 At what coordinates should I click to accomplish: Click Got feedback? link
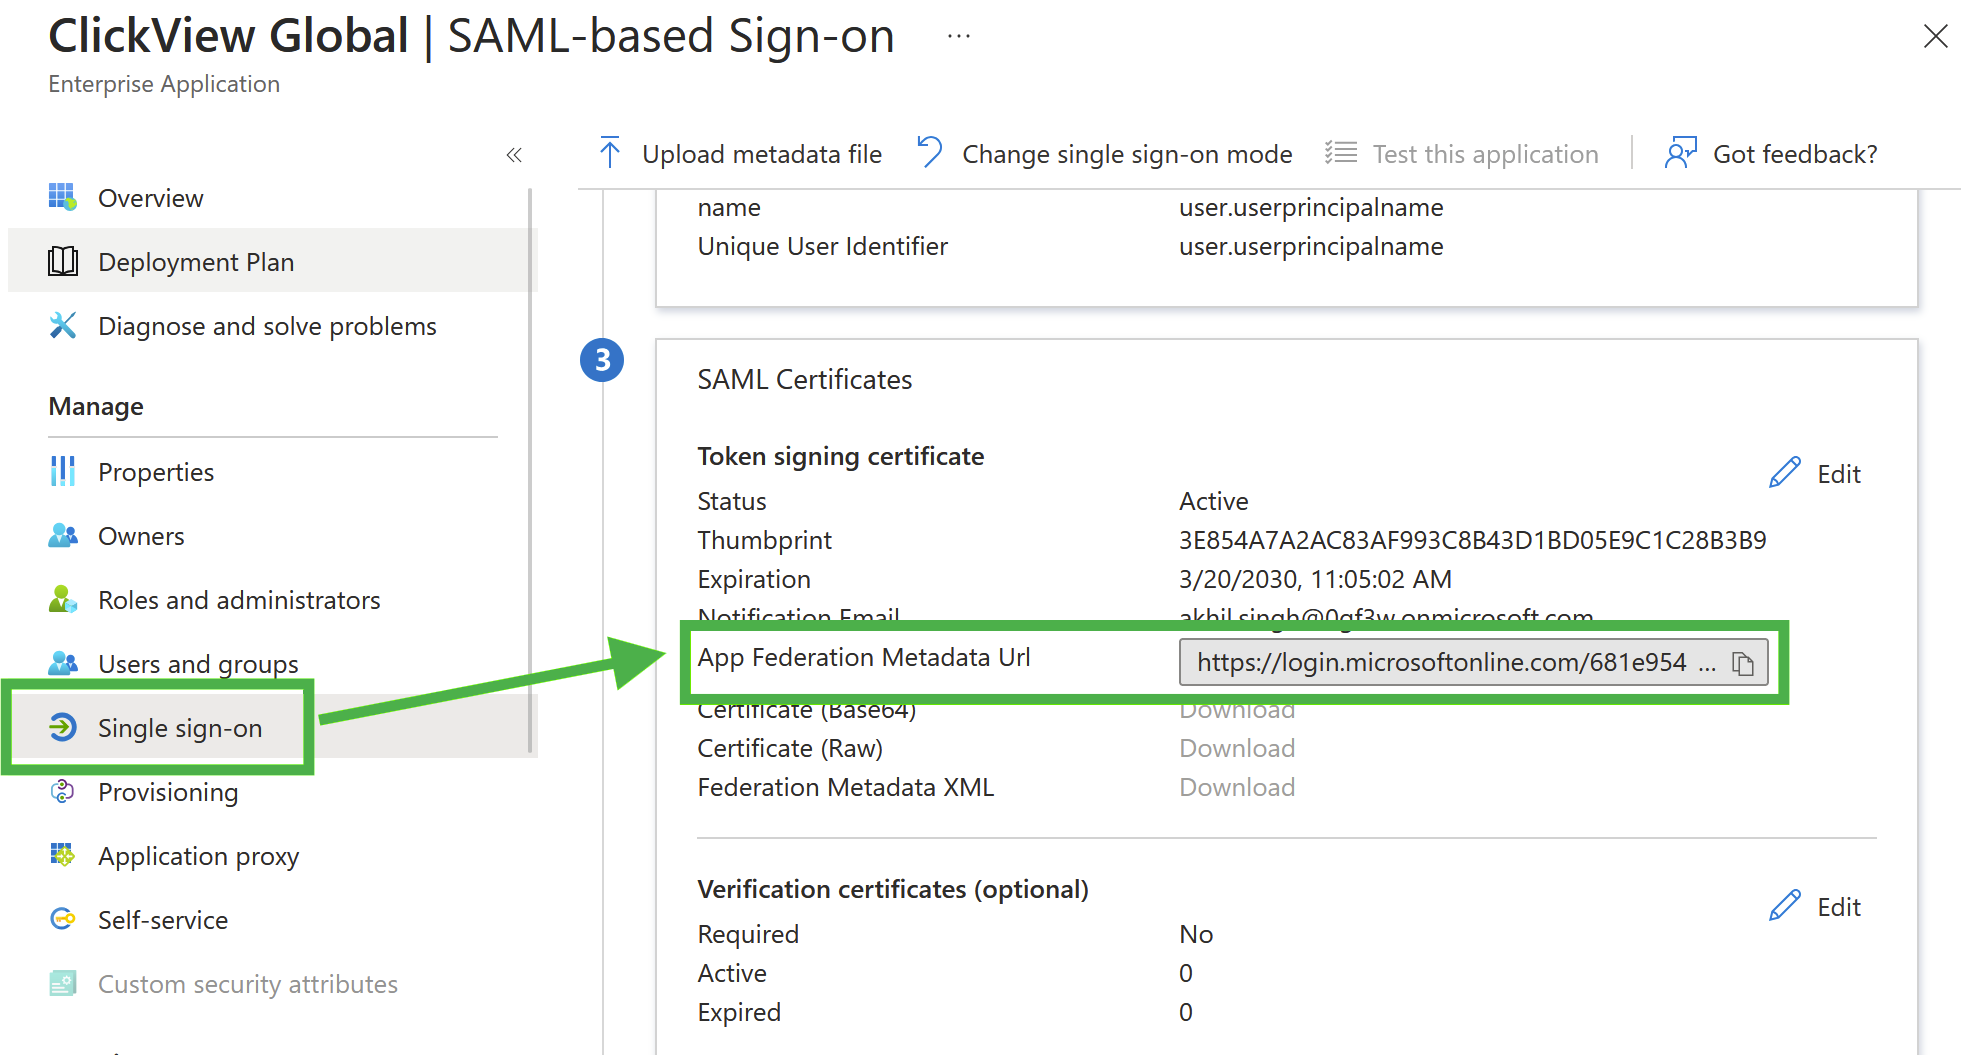coord(1771,154)
